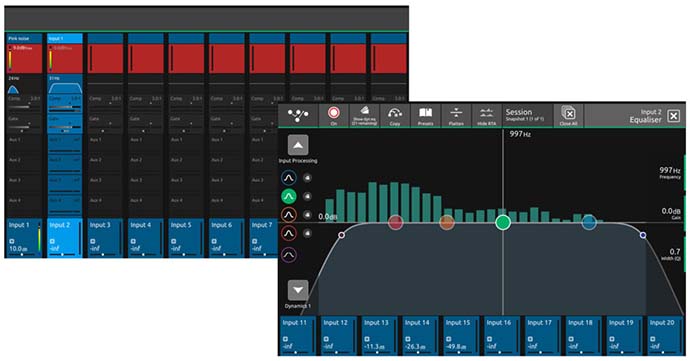Open the signal routing nodes icon
The height and width of the screenshot is (361, 690).
tap(298, 115)
